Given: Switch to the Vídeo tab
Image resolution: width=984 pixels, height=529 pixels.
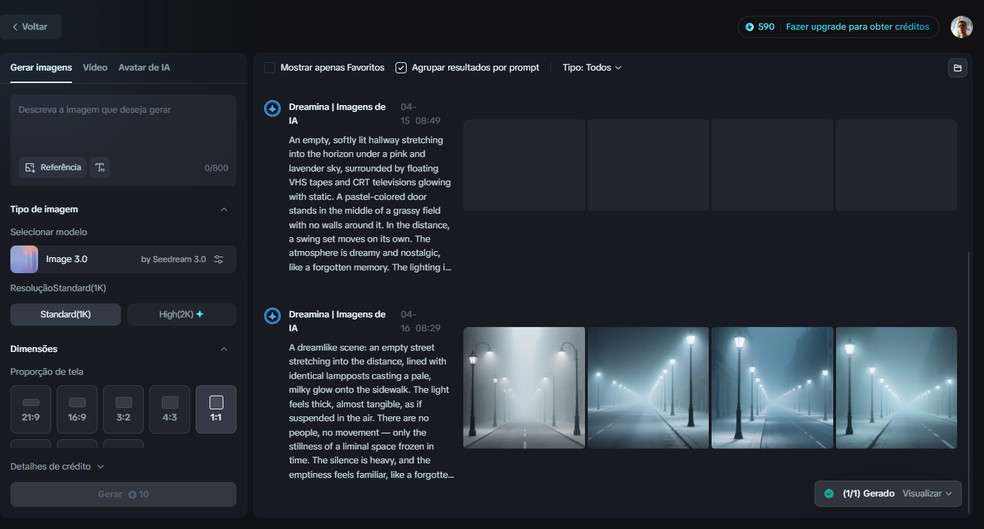Looking at the screenshot, I should 95,68.
